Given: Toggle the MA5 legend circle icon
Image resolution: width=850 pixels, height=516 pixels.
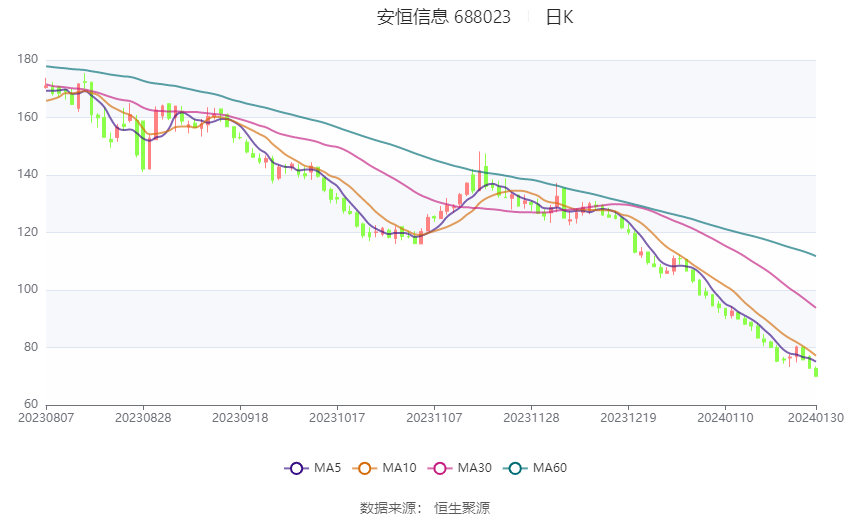Looking at the screenshot, I should point(296,468).
